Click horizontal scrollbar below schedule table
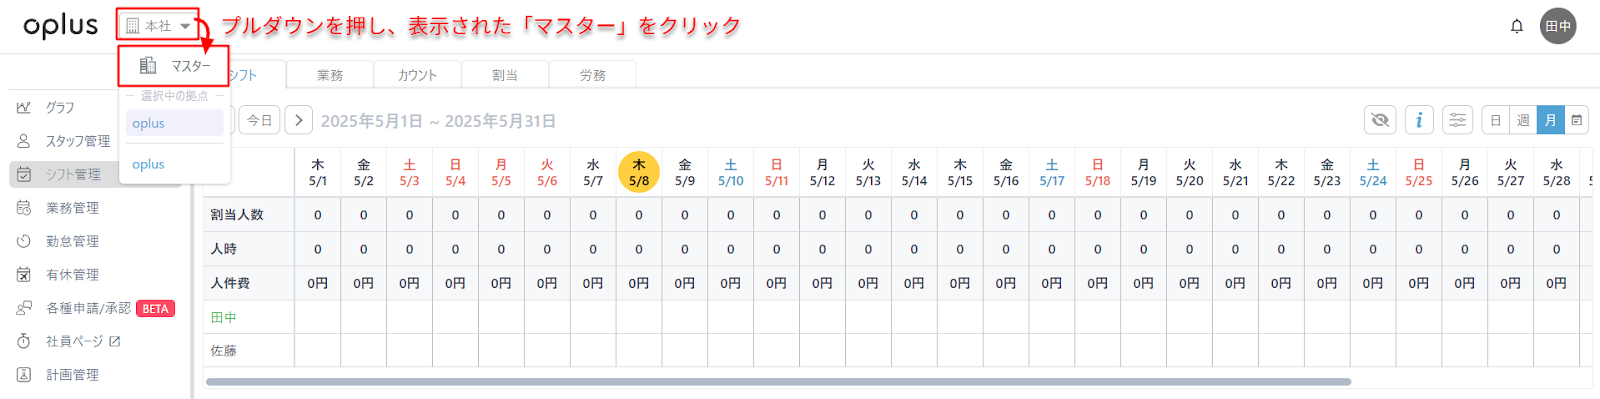This screenshot has height=399, width=1600. 778,381
